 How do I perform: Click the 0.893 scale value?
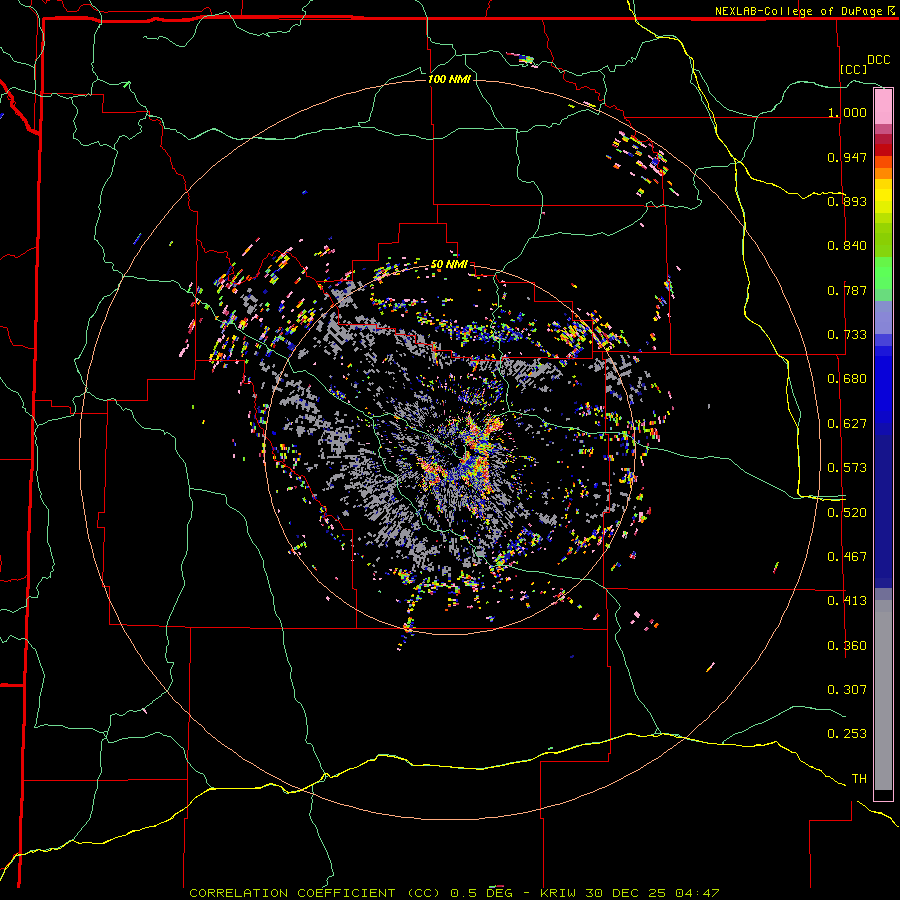click(847, 201)
